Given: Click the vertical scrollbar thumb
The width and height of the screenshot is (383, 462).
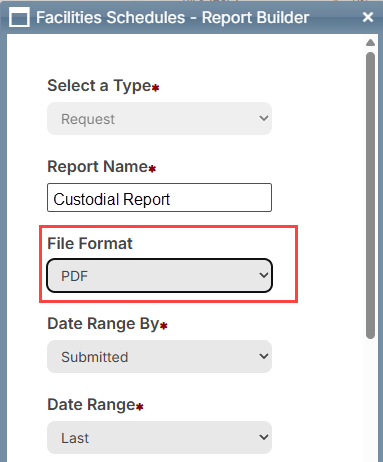Looking at the screenshot, I should [370, 196].
